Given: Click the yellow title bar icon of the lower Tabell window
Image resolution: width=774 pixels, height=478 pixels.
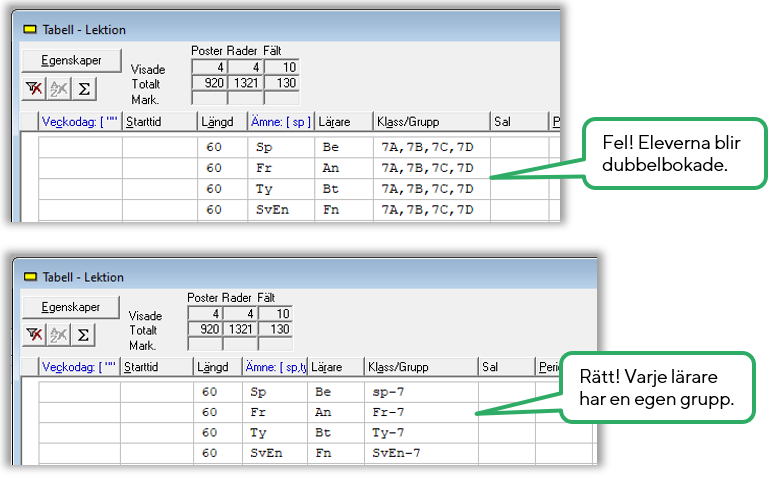Looking at the screenshot, I should [x=29, y=277].
